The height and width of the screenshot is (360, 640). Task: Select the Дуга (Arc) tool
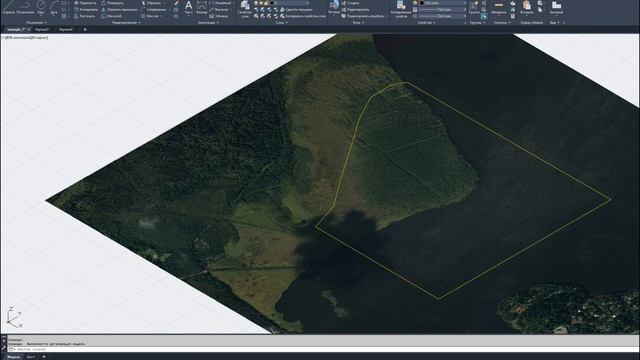tap(54, 7)
